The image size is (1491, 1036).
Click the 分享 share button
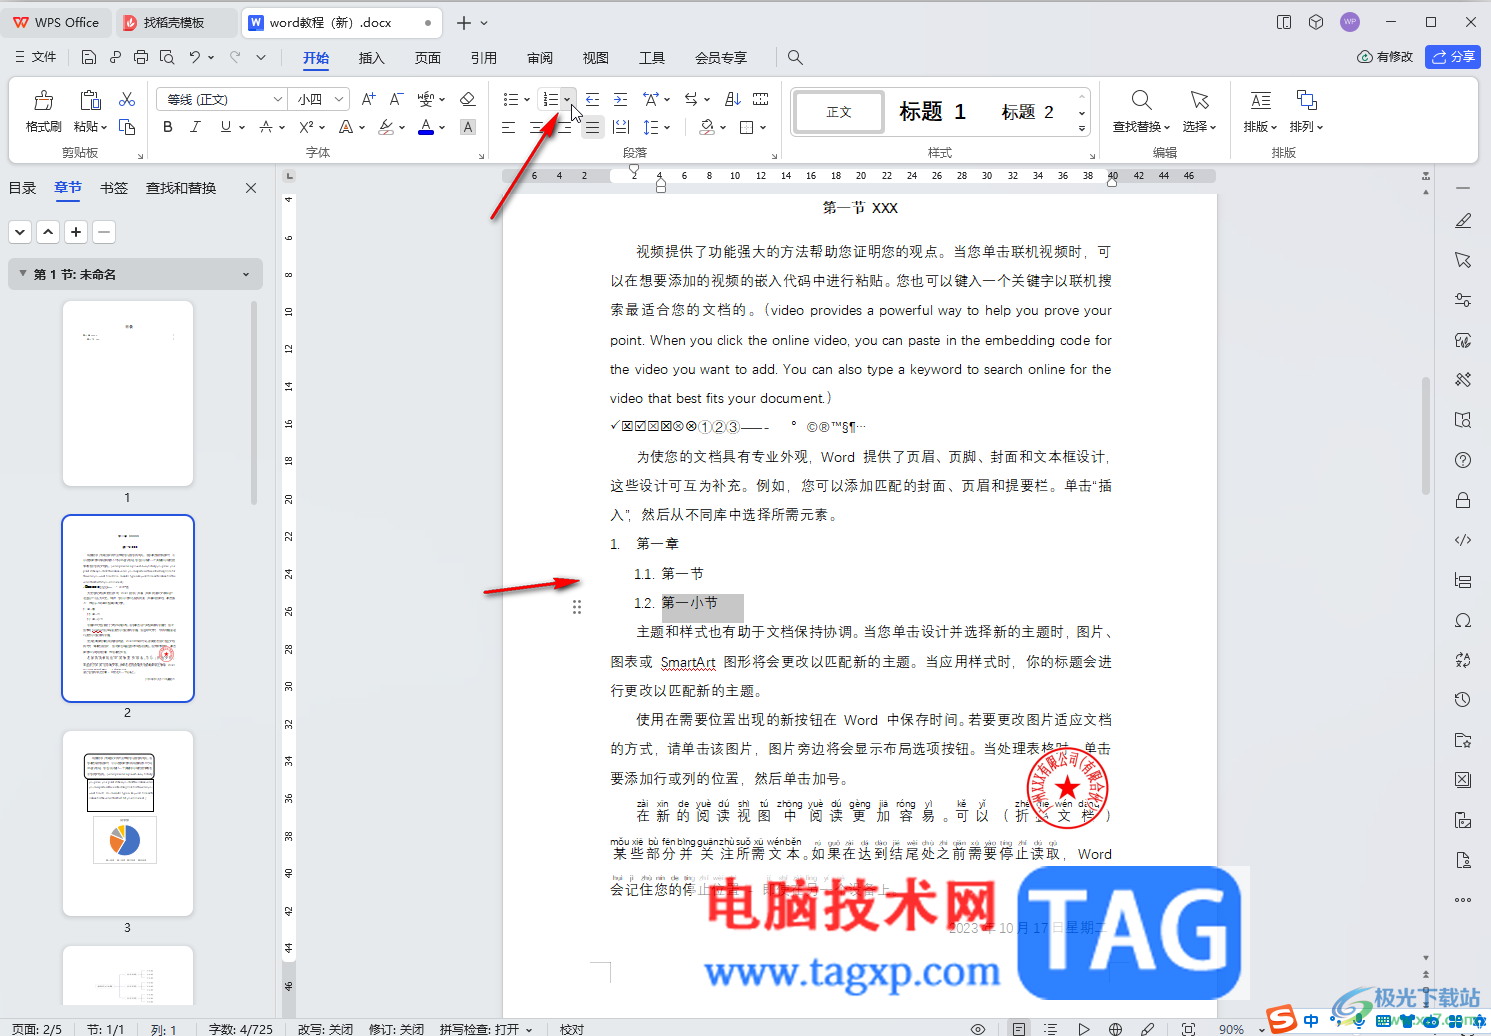point(1453,57)
